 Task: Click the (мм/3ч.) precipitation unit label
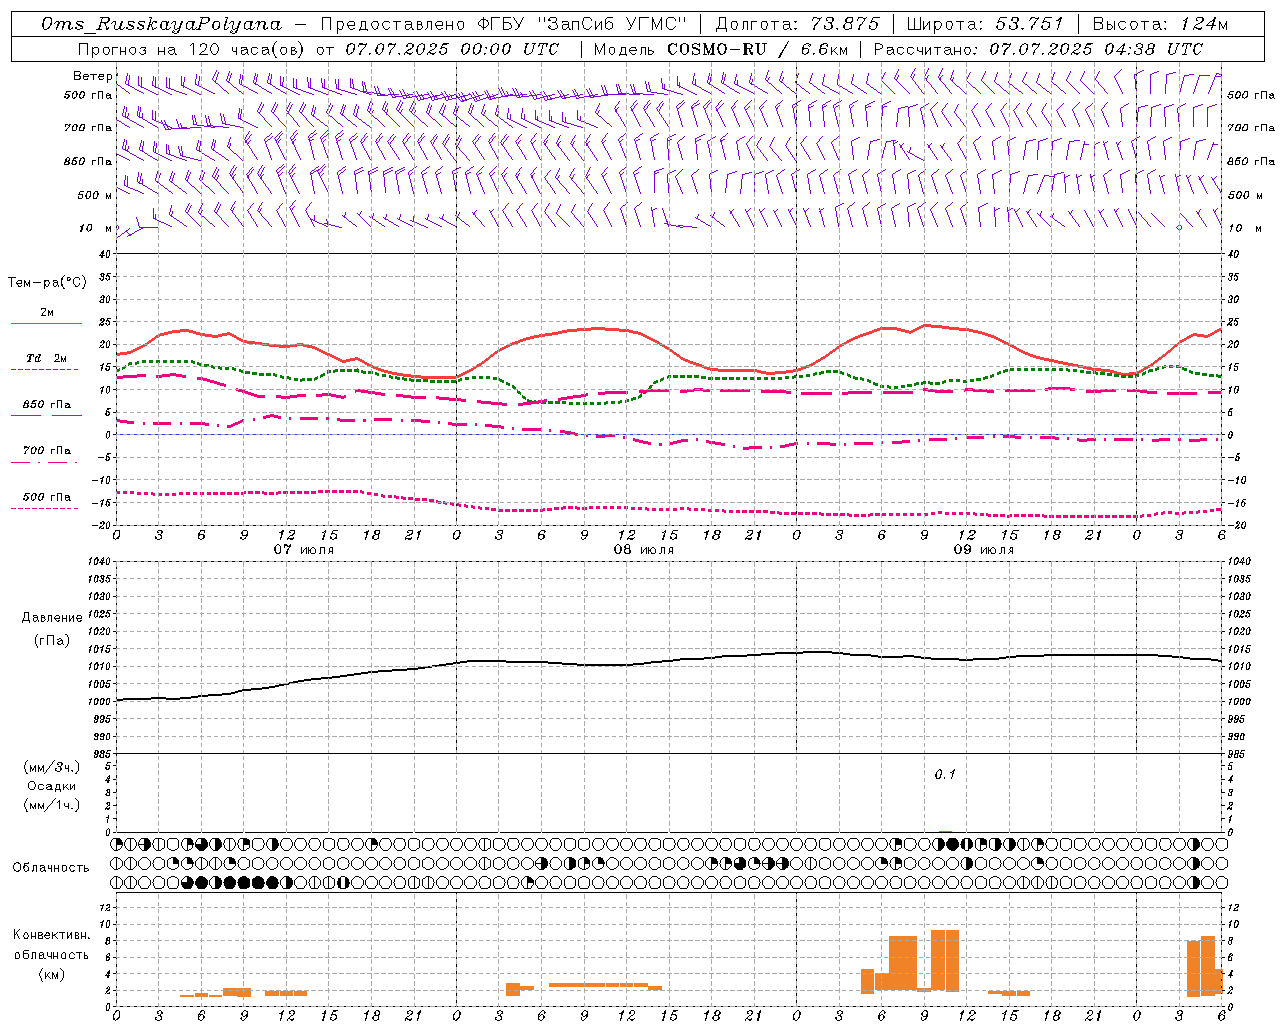coord(52,768)
